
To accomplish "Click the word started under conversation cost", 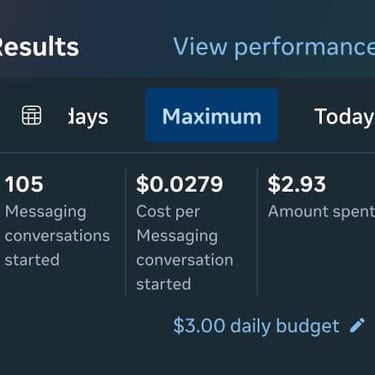I will pyautogui.click(x=164, y=284).
